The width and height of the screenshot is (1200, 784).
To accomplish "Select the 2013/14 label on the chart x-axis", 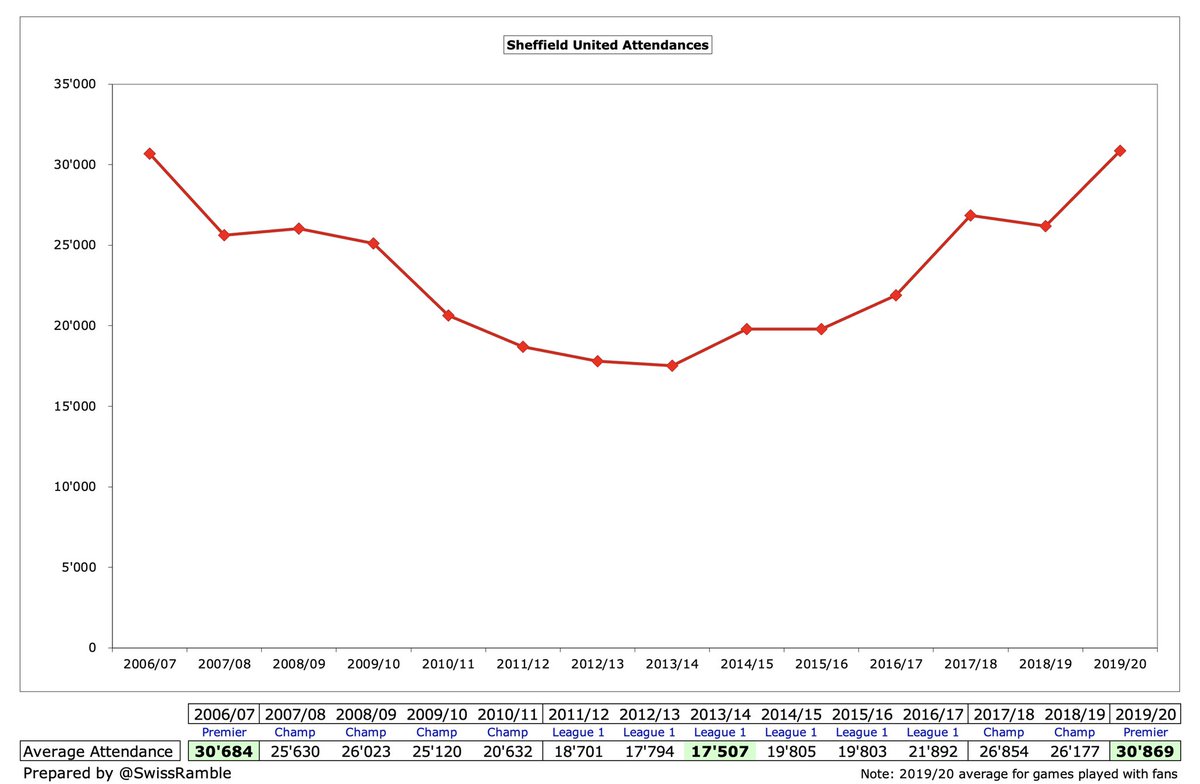I will 672,663.
